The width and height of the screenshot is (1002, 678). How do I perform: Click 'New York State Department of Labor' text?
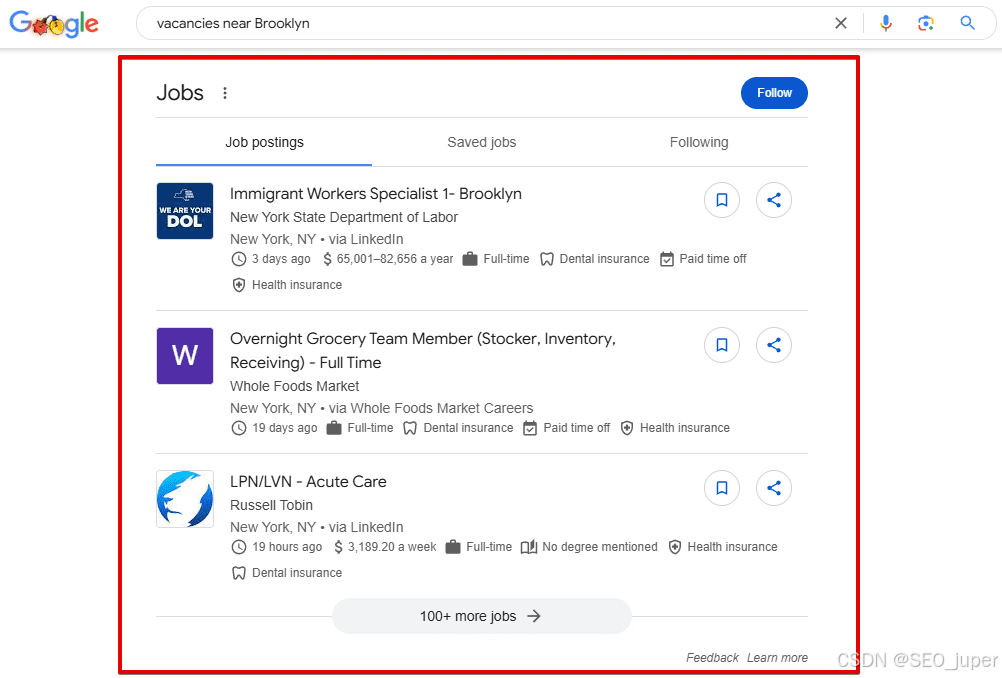click(x=344, y=217)
